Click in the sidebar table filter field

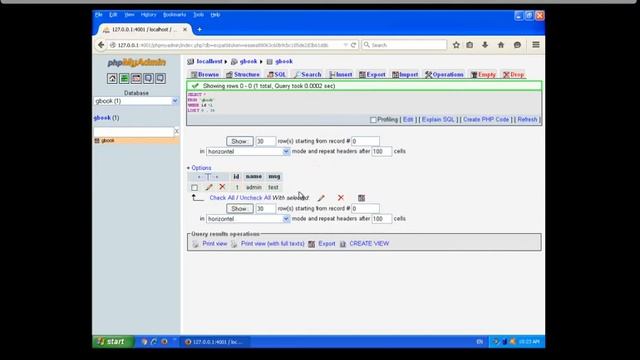point(134,131)
